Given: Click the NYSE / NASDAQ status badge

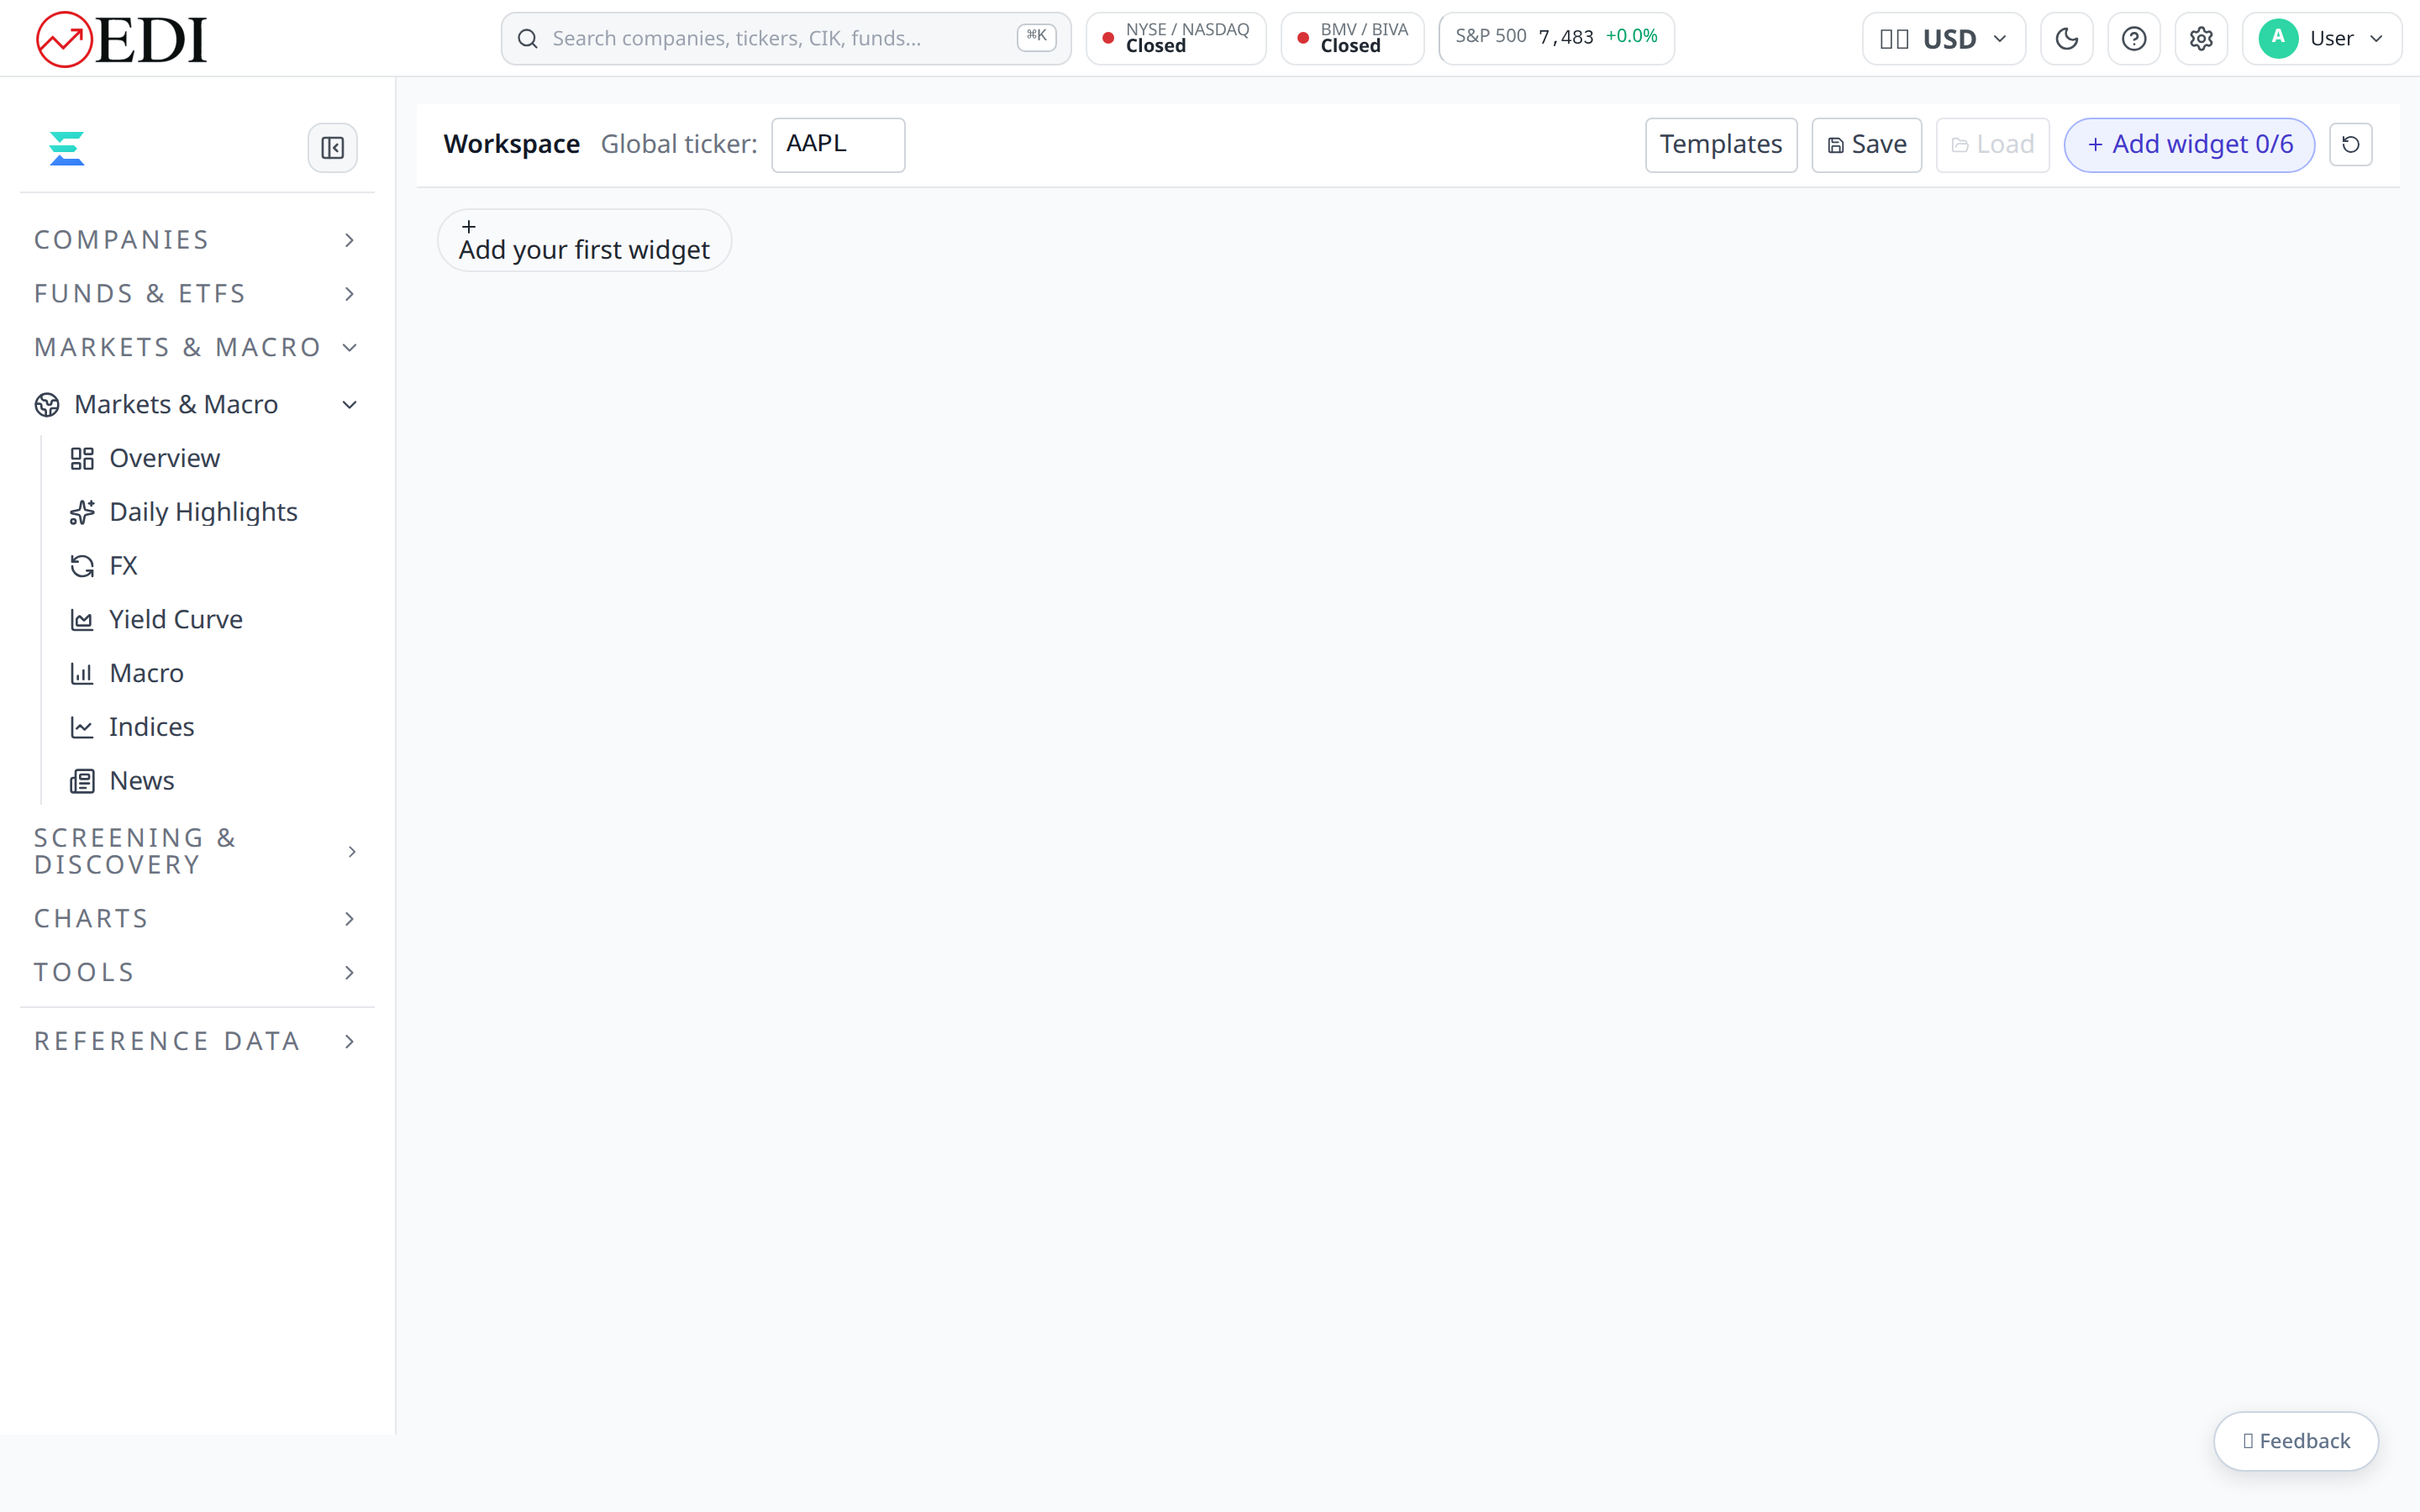Looking at the screenshot, I should pos(1176,39).
